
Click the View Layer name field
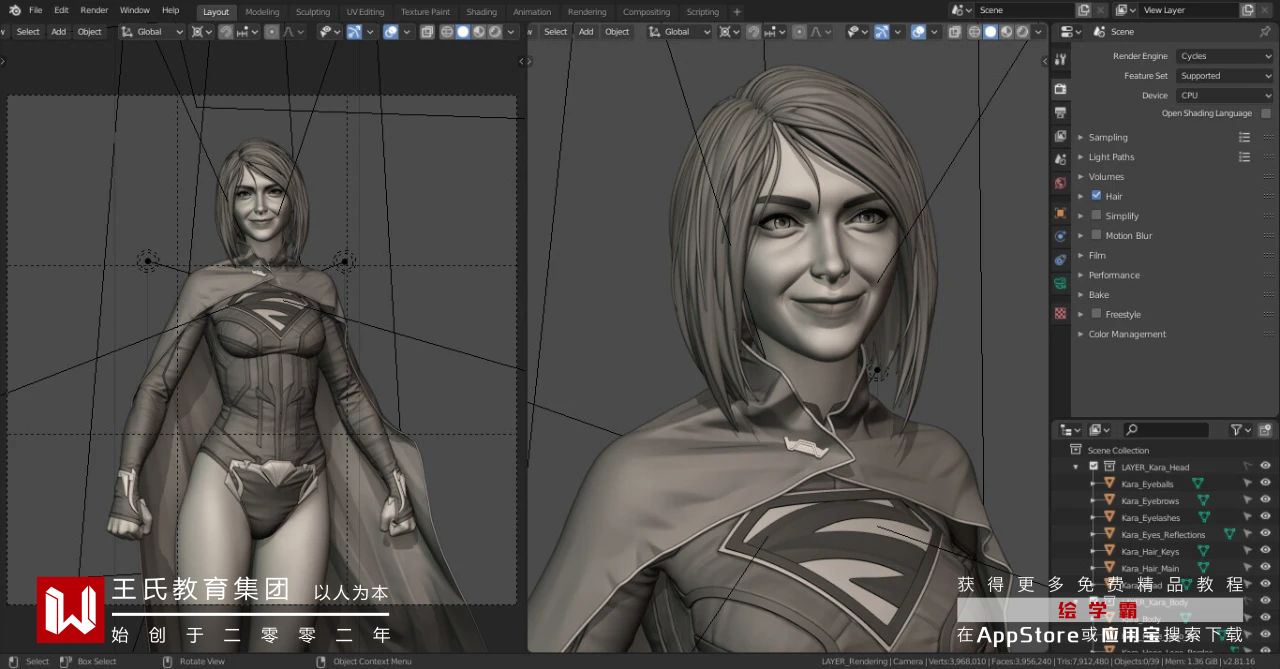point(1190,10)
